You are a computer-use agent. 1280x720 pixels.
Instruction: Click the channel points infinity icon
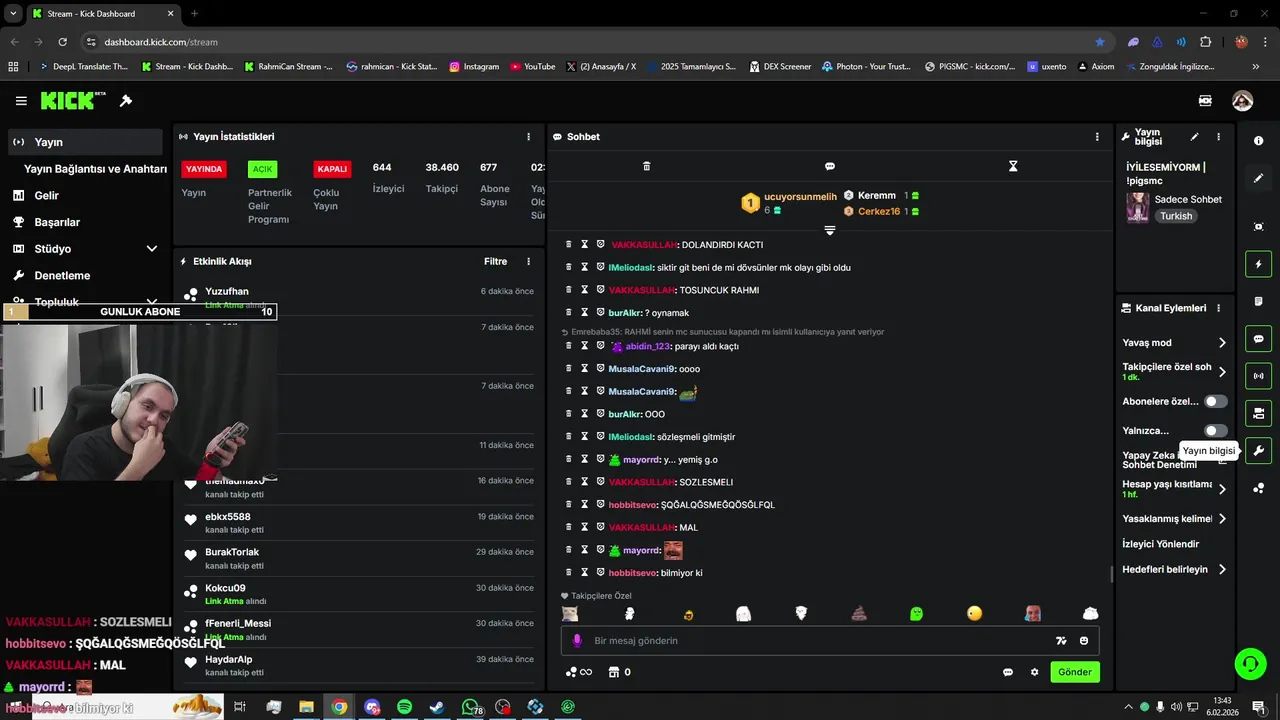pyautogui.click(x=579, y=672)
